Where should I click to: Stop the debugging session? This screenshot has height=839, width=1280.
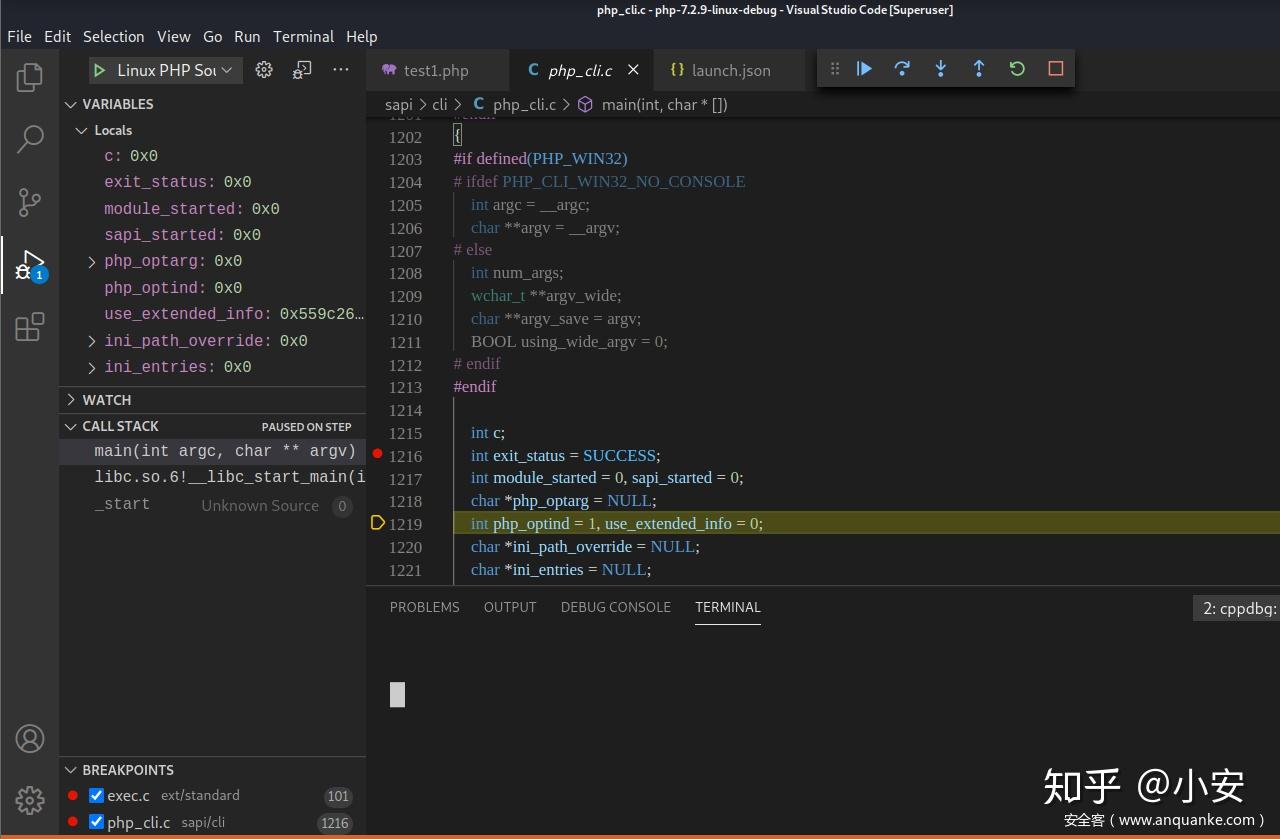pyautogui.click(x=1055, y=69)
